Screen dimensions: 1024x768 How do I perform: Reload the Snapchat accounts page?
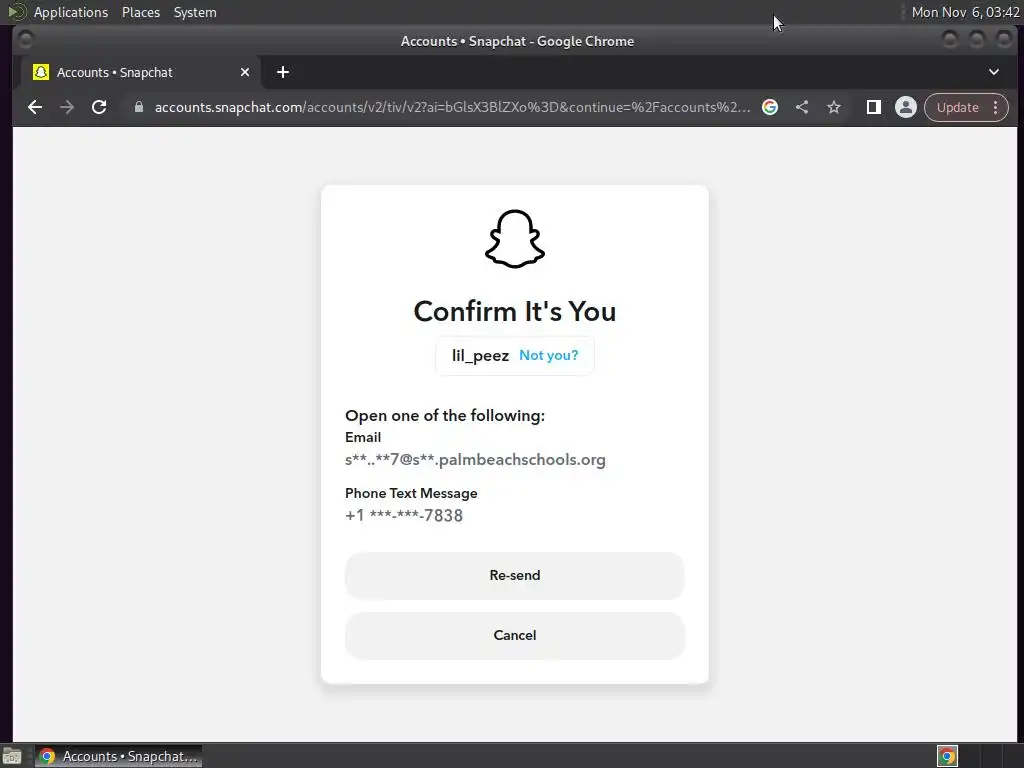point(99,107)
